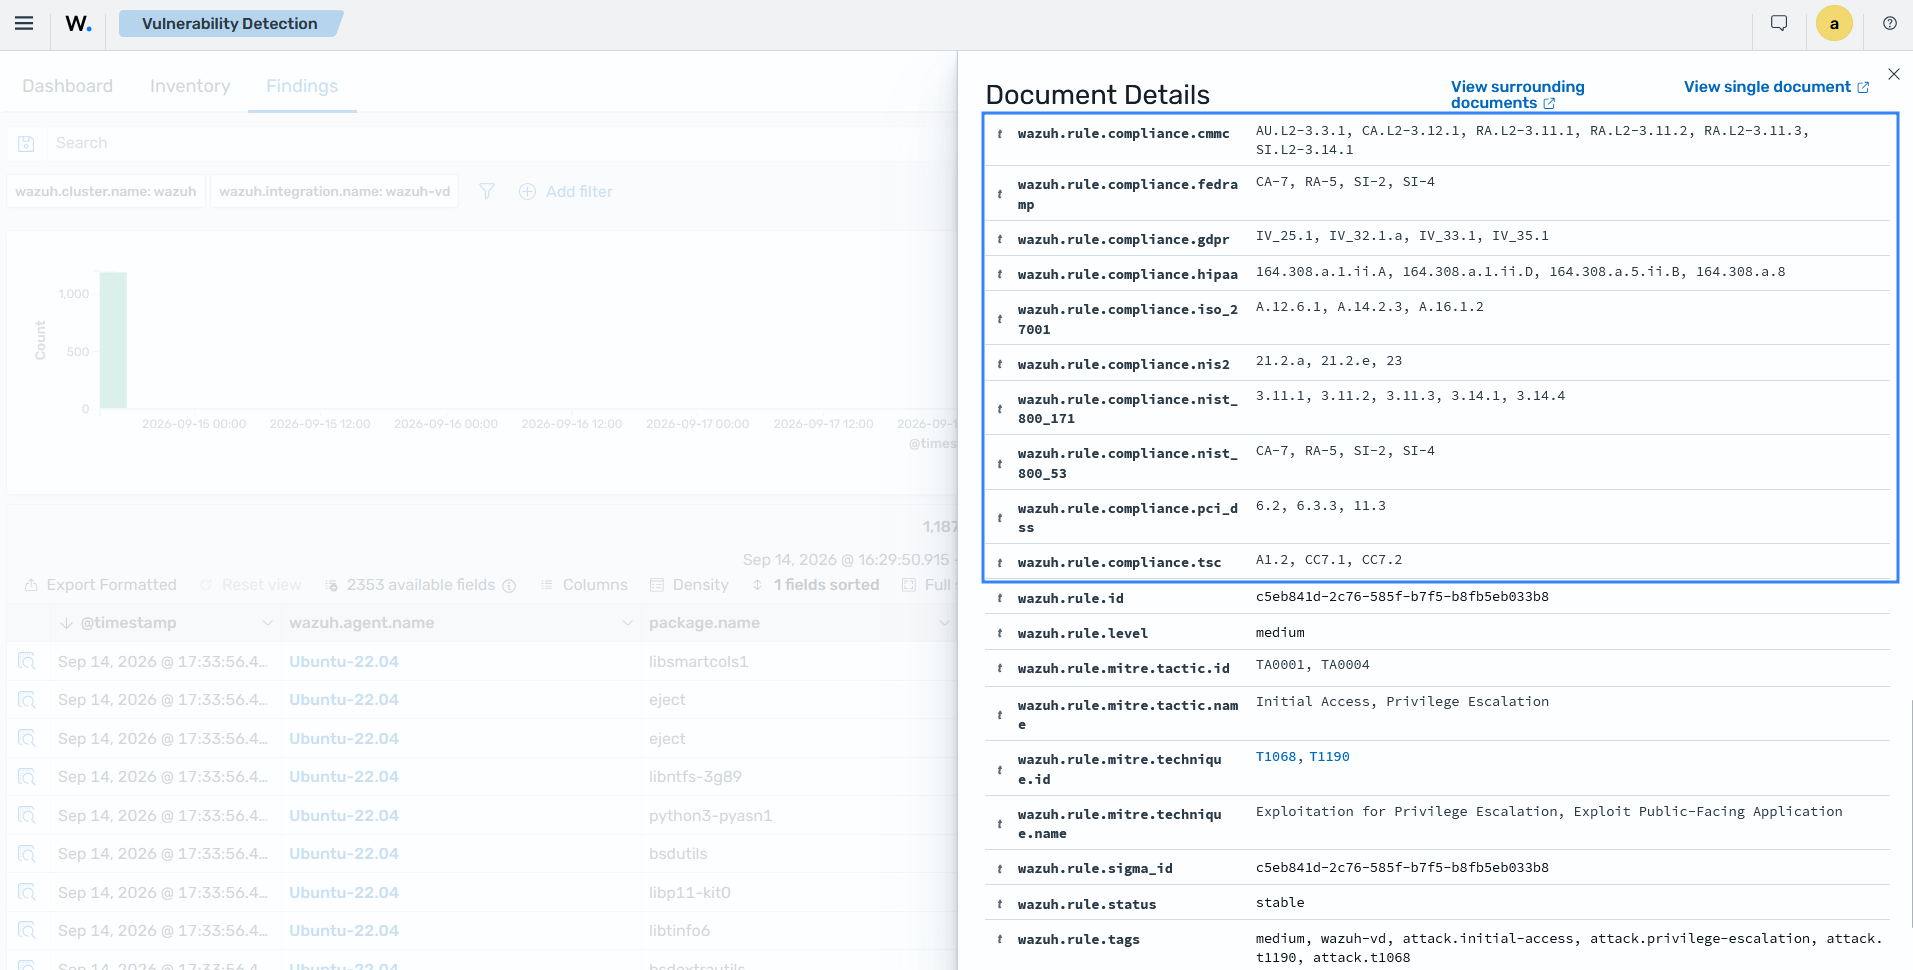The width and height of the screenshot is (1913, 970).
Task: Click filter pill wazuh.integration.name: wazuh-vd
Action: pos(335,191)
